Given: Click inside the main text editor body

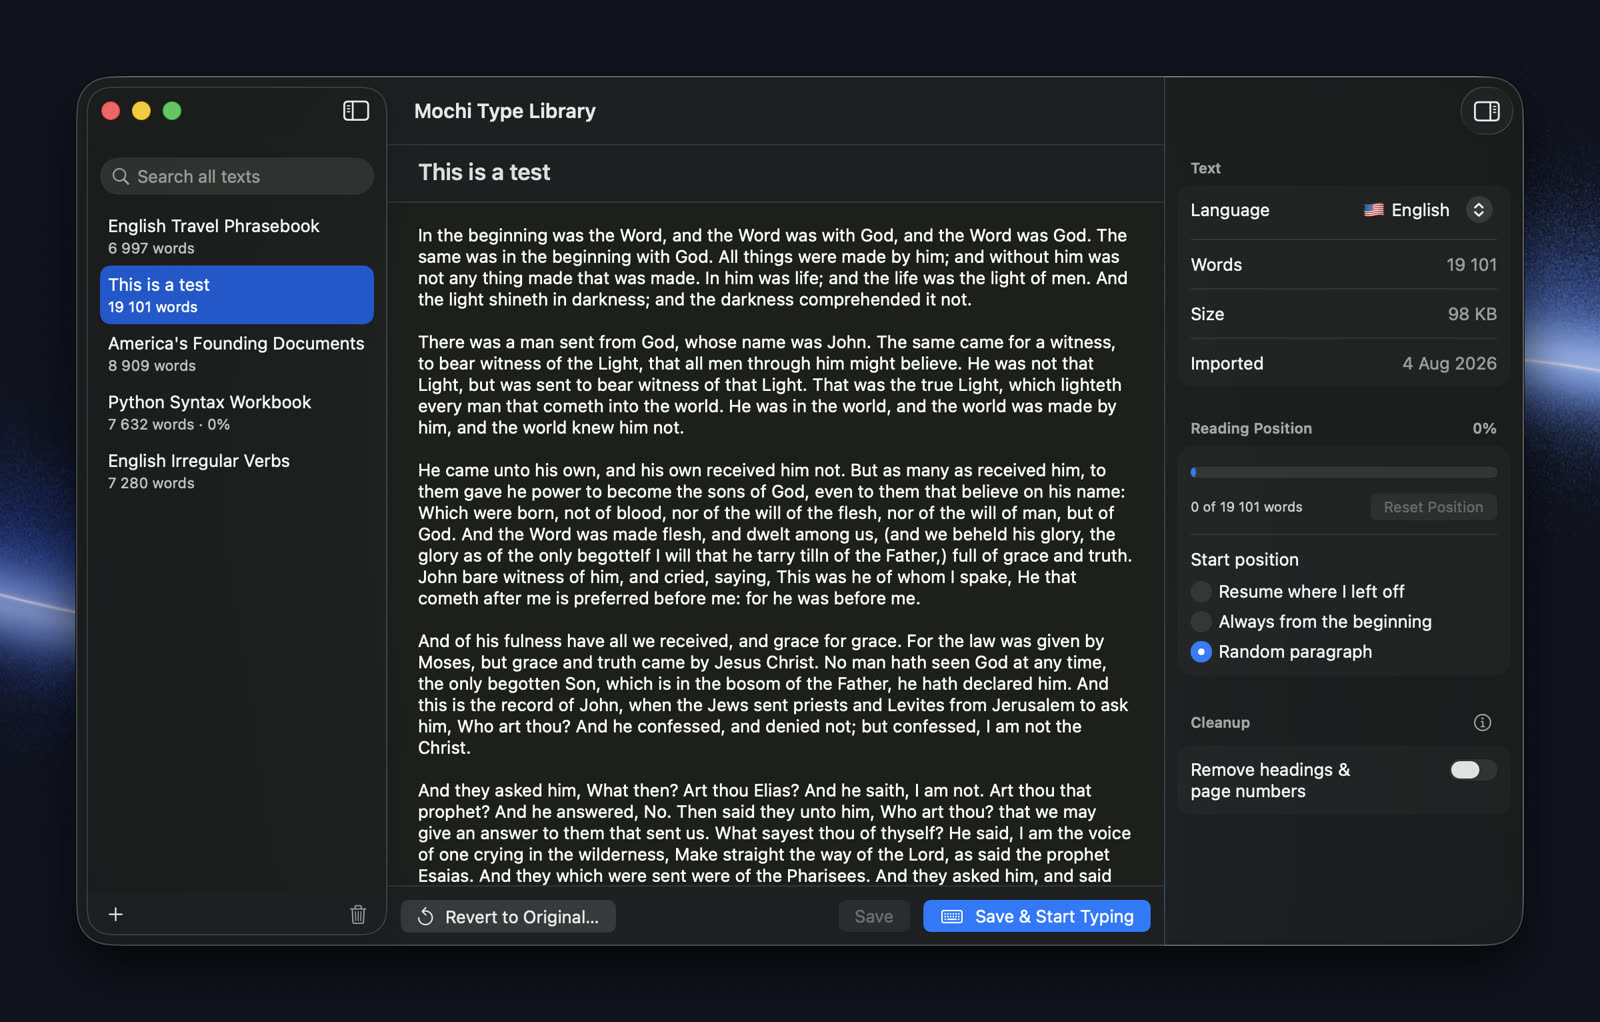Looking at the screenshot, I should [x=774, y=544].
